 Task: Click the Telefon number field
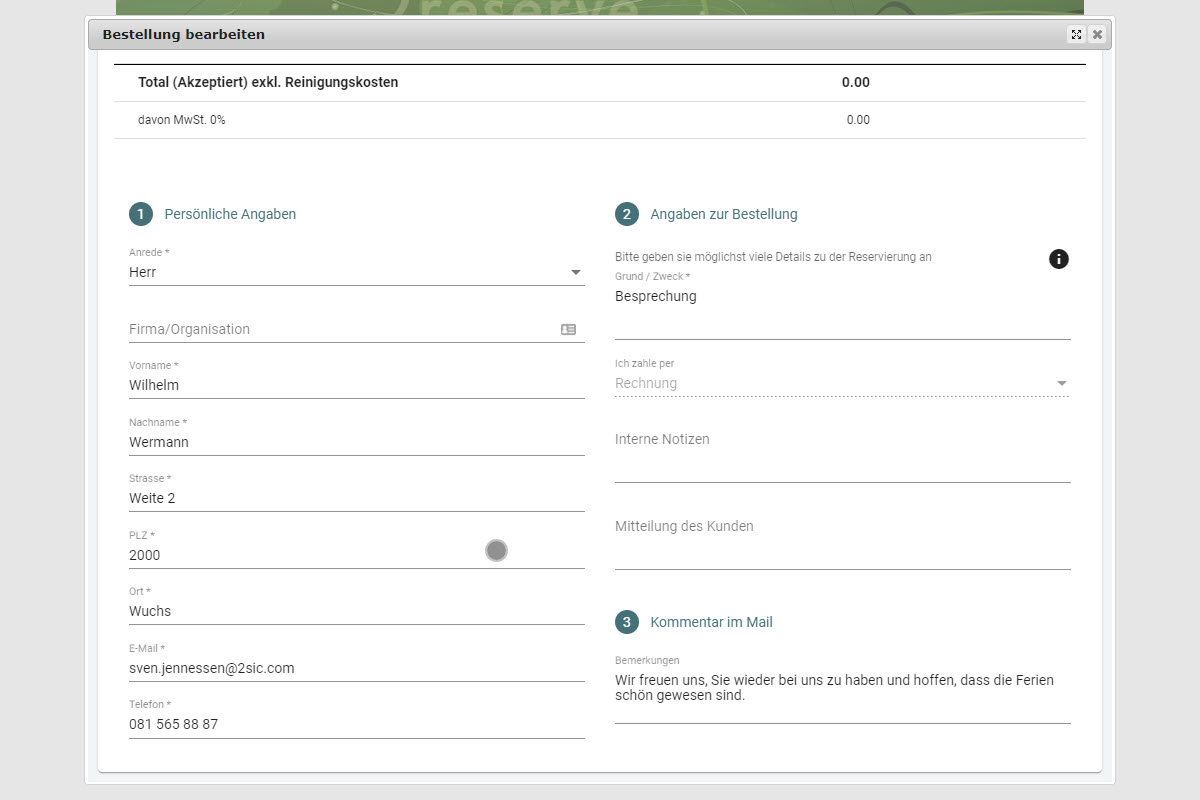click(x=355, y=724)
